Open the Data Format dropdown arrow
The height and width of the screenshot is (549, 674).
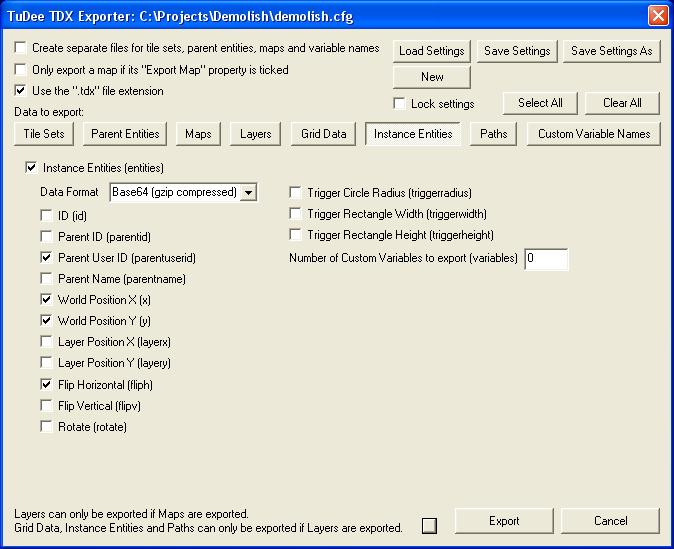click(x=248, y=192)
